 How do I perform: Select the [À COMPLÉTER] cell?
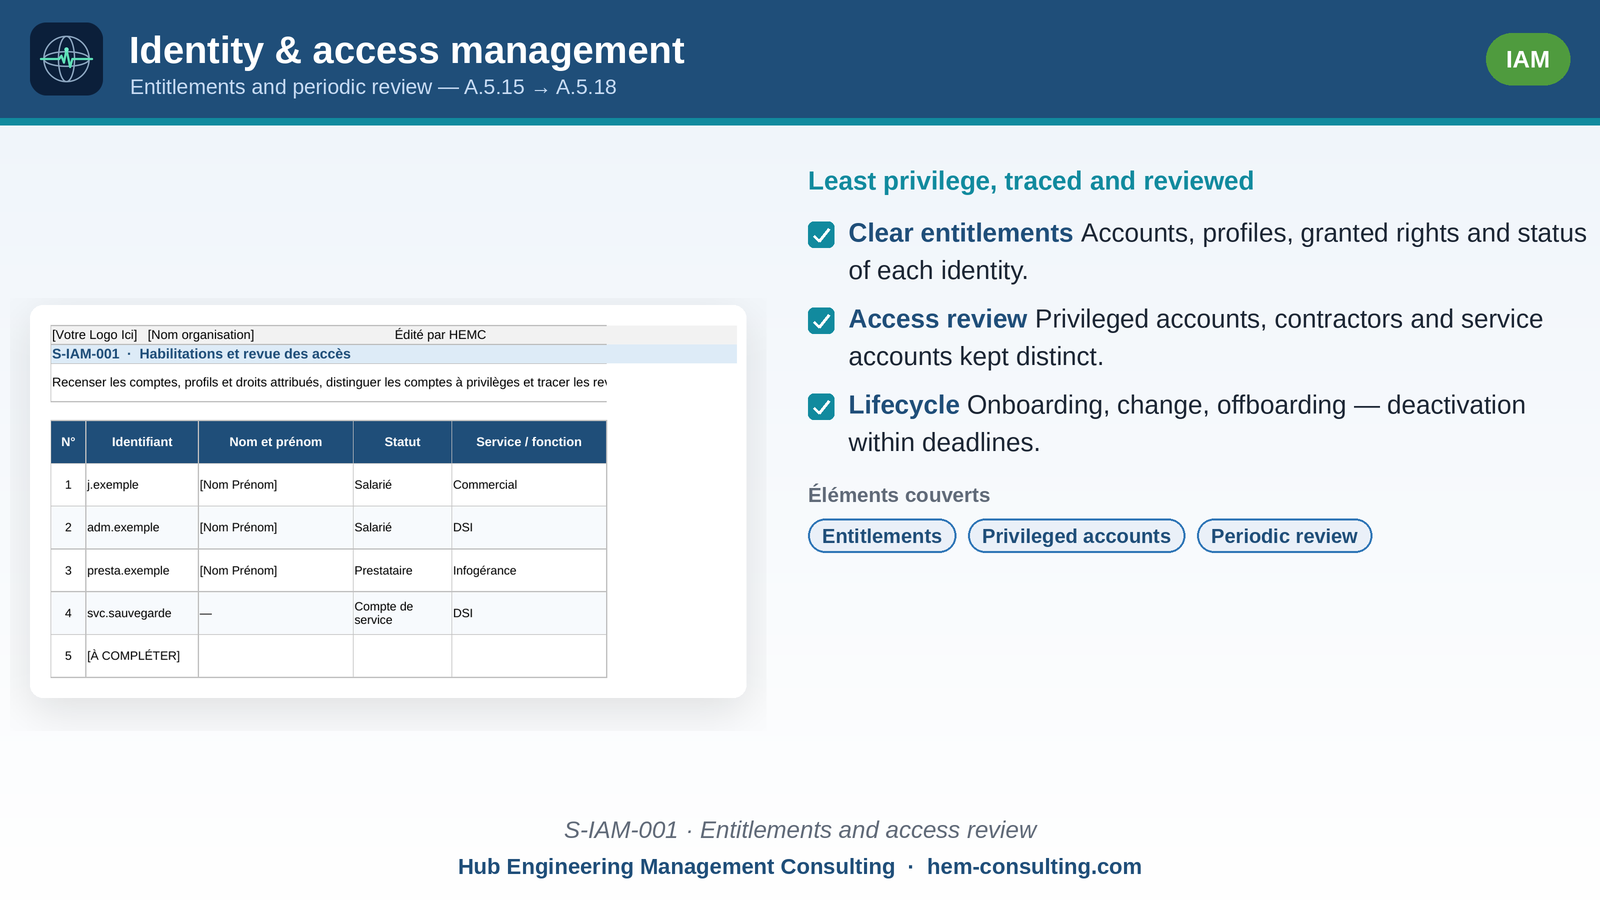pos(142,656)
